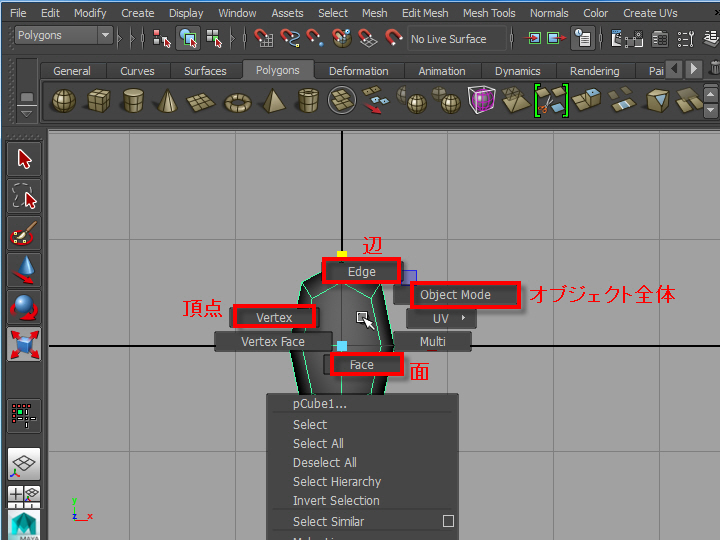Activate the Rotate tool sphere icon

[x=24, y=307]
